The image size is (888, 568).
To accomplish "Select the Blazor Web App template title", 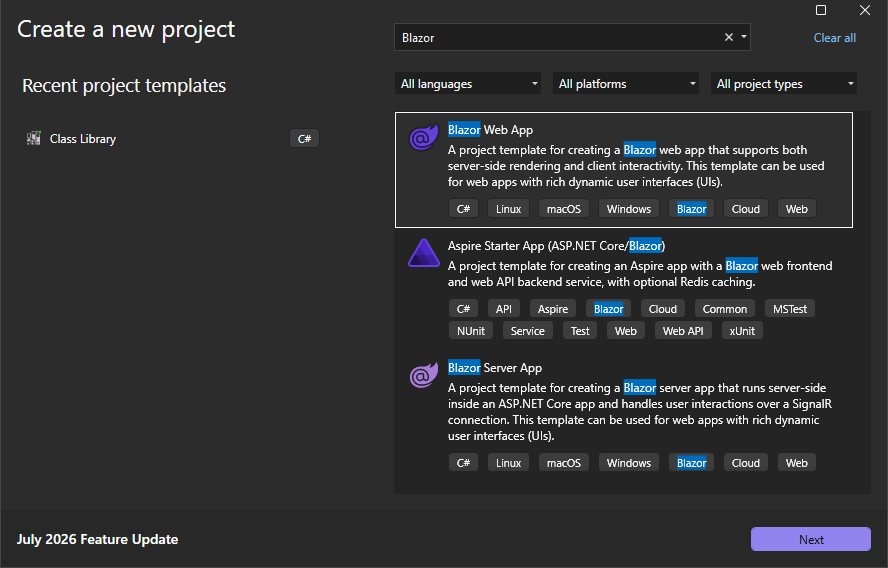I will click(490, 130).
